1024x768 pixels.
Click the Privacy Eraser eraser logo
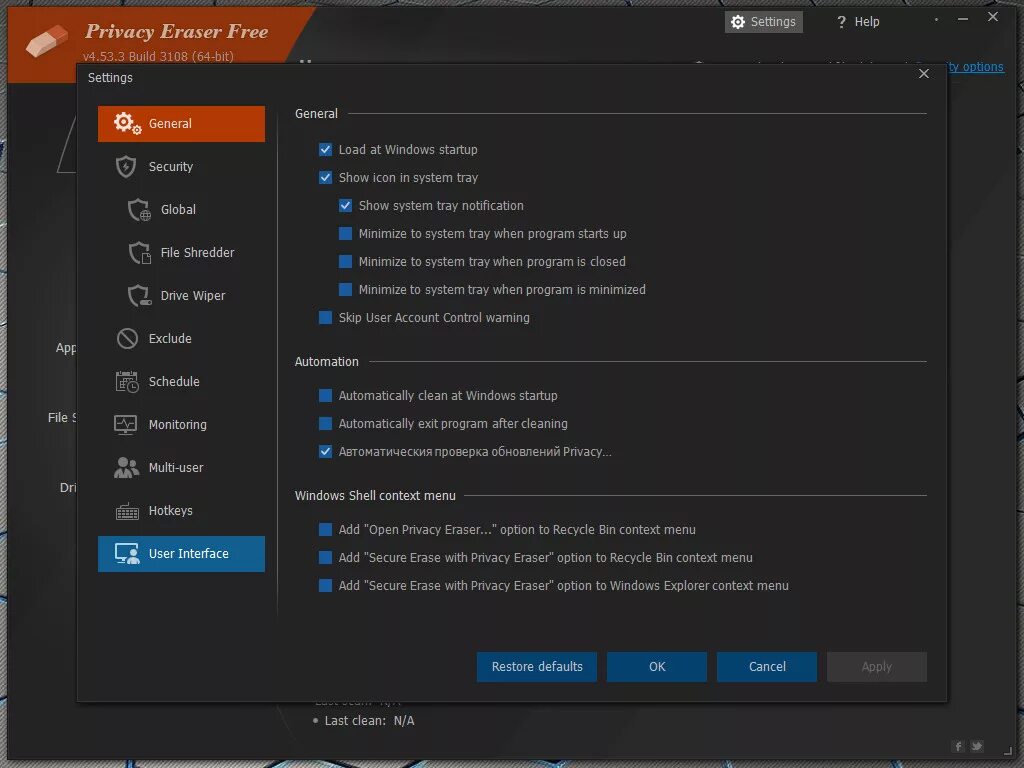[x=46, y=40]
